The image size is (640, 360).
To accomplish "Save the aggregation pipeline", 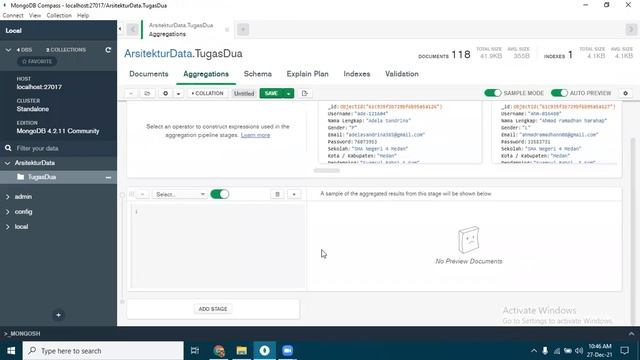I will coord(271,93).
